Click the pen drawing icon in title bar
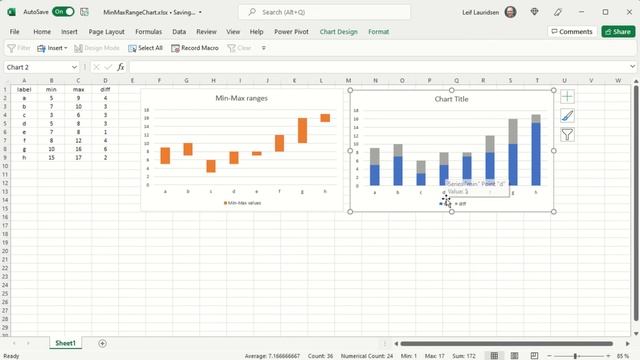 tap(558, 12)
